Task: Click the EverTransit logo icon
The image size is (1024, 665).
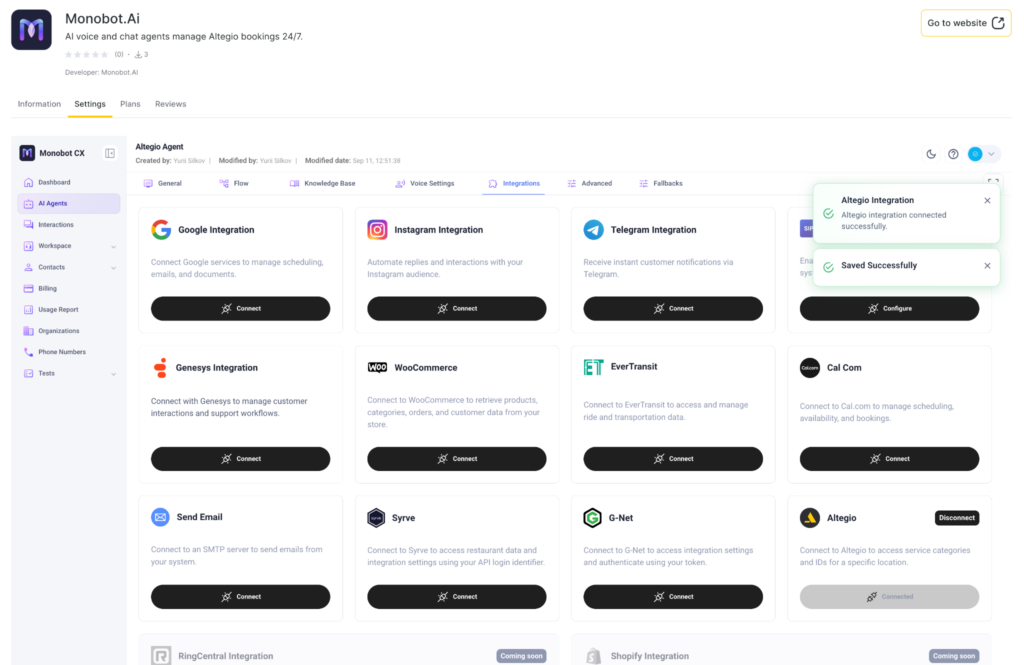Action: (594, 367)
